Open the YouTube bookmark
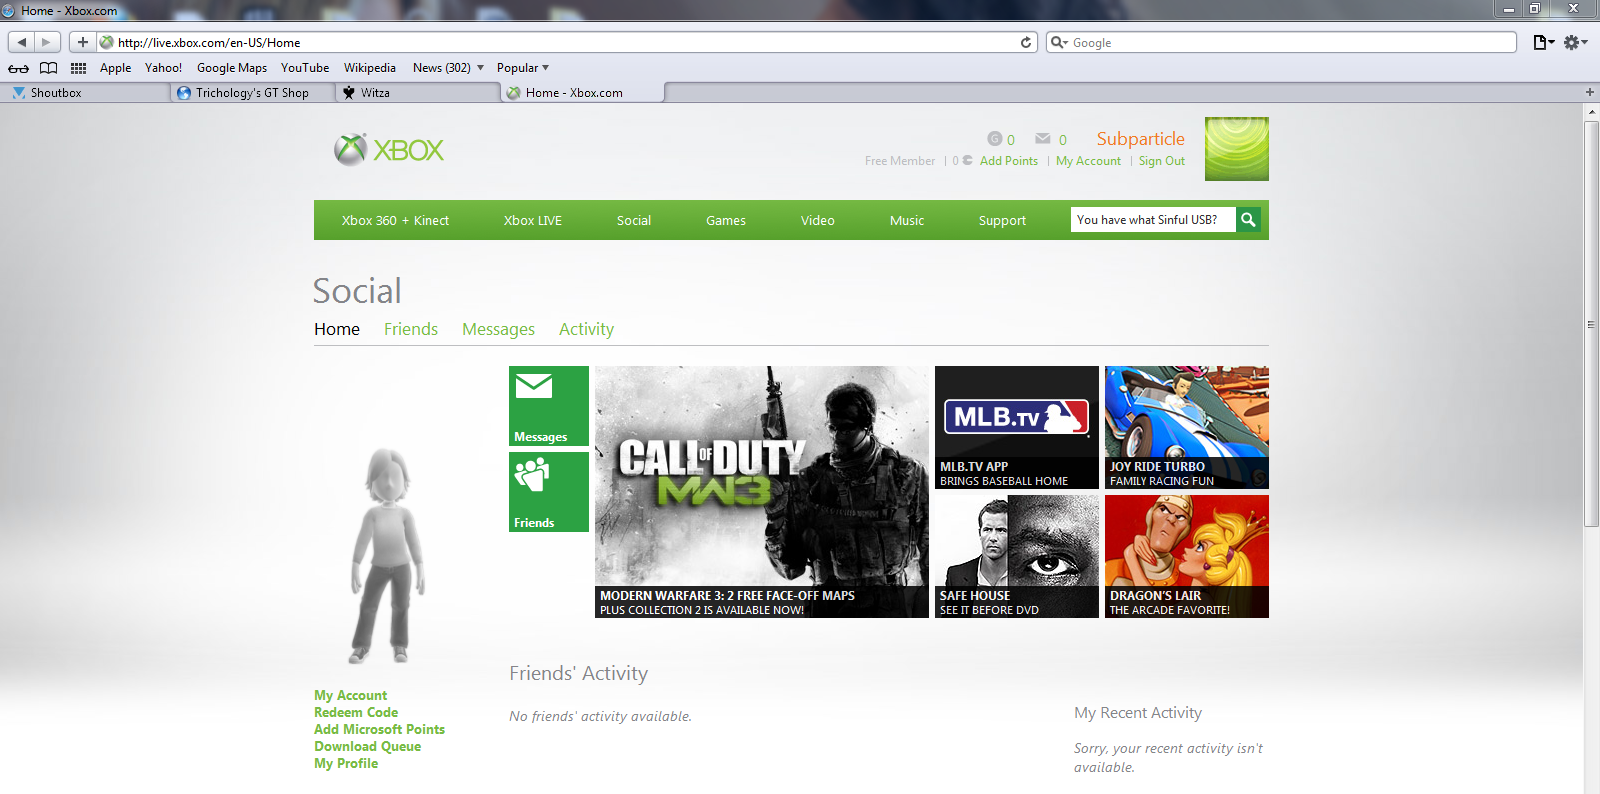This screenshot has height=794, width=1600. click(x=305, y=68)
